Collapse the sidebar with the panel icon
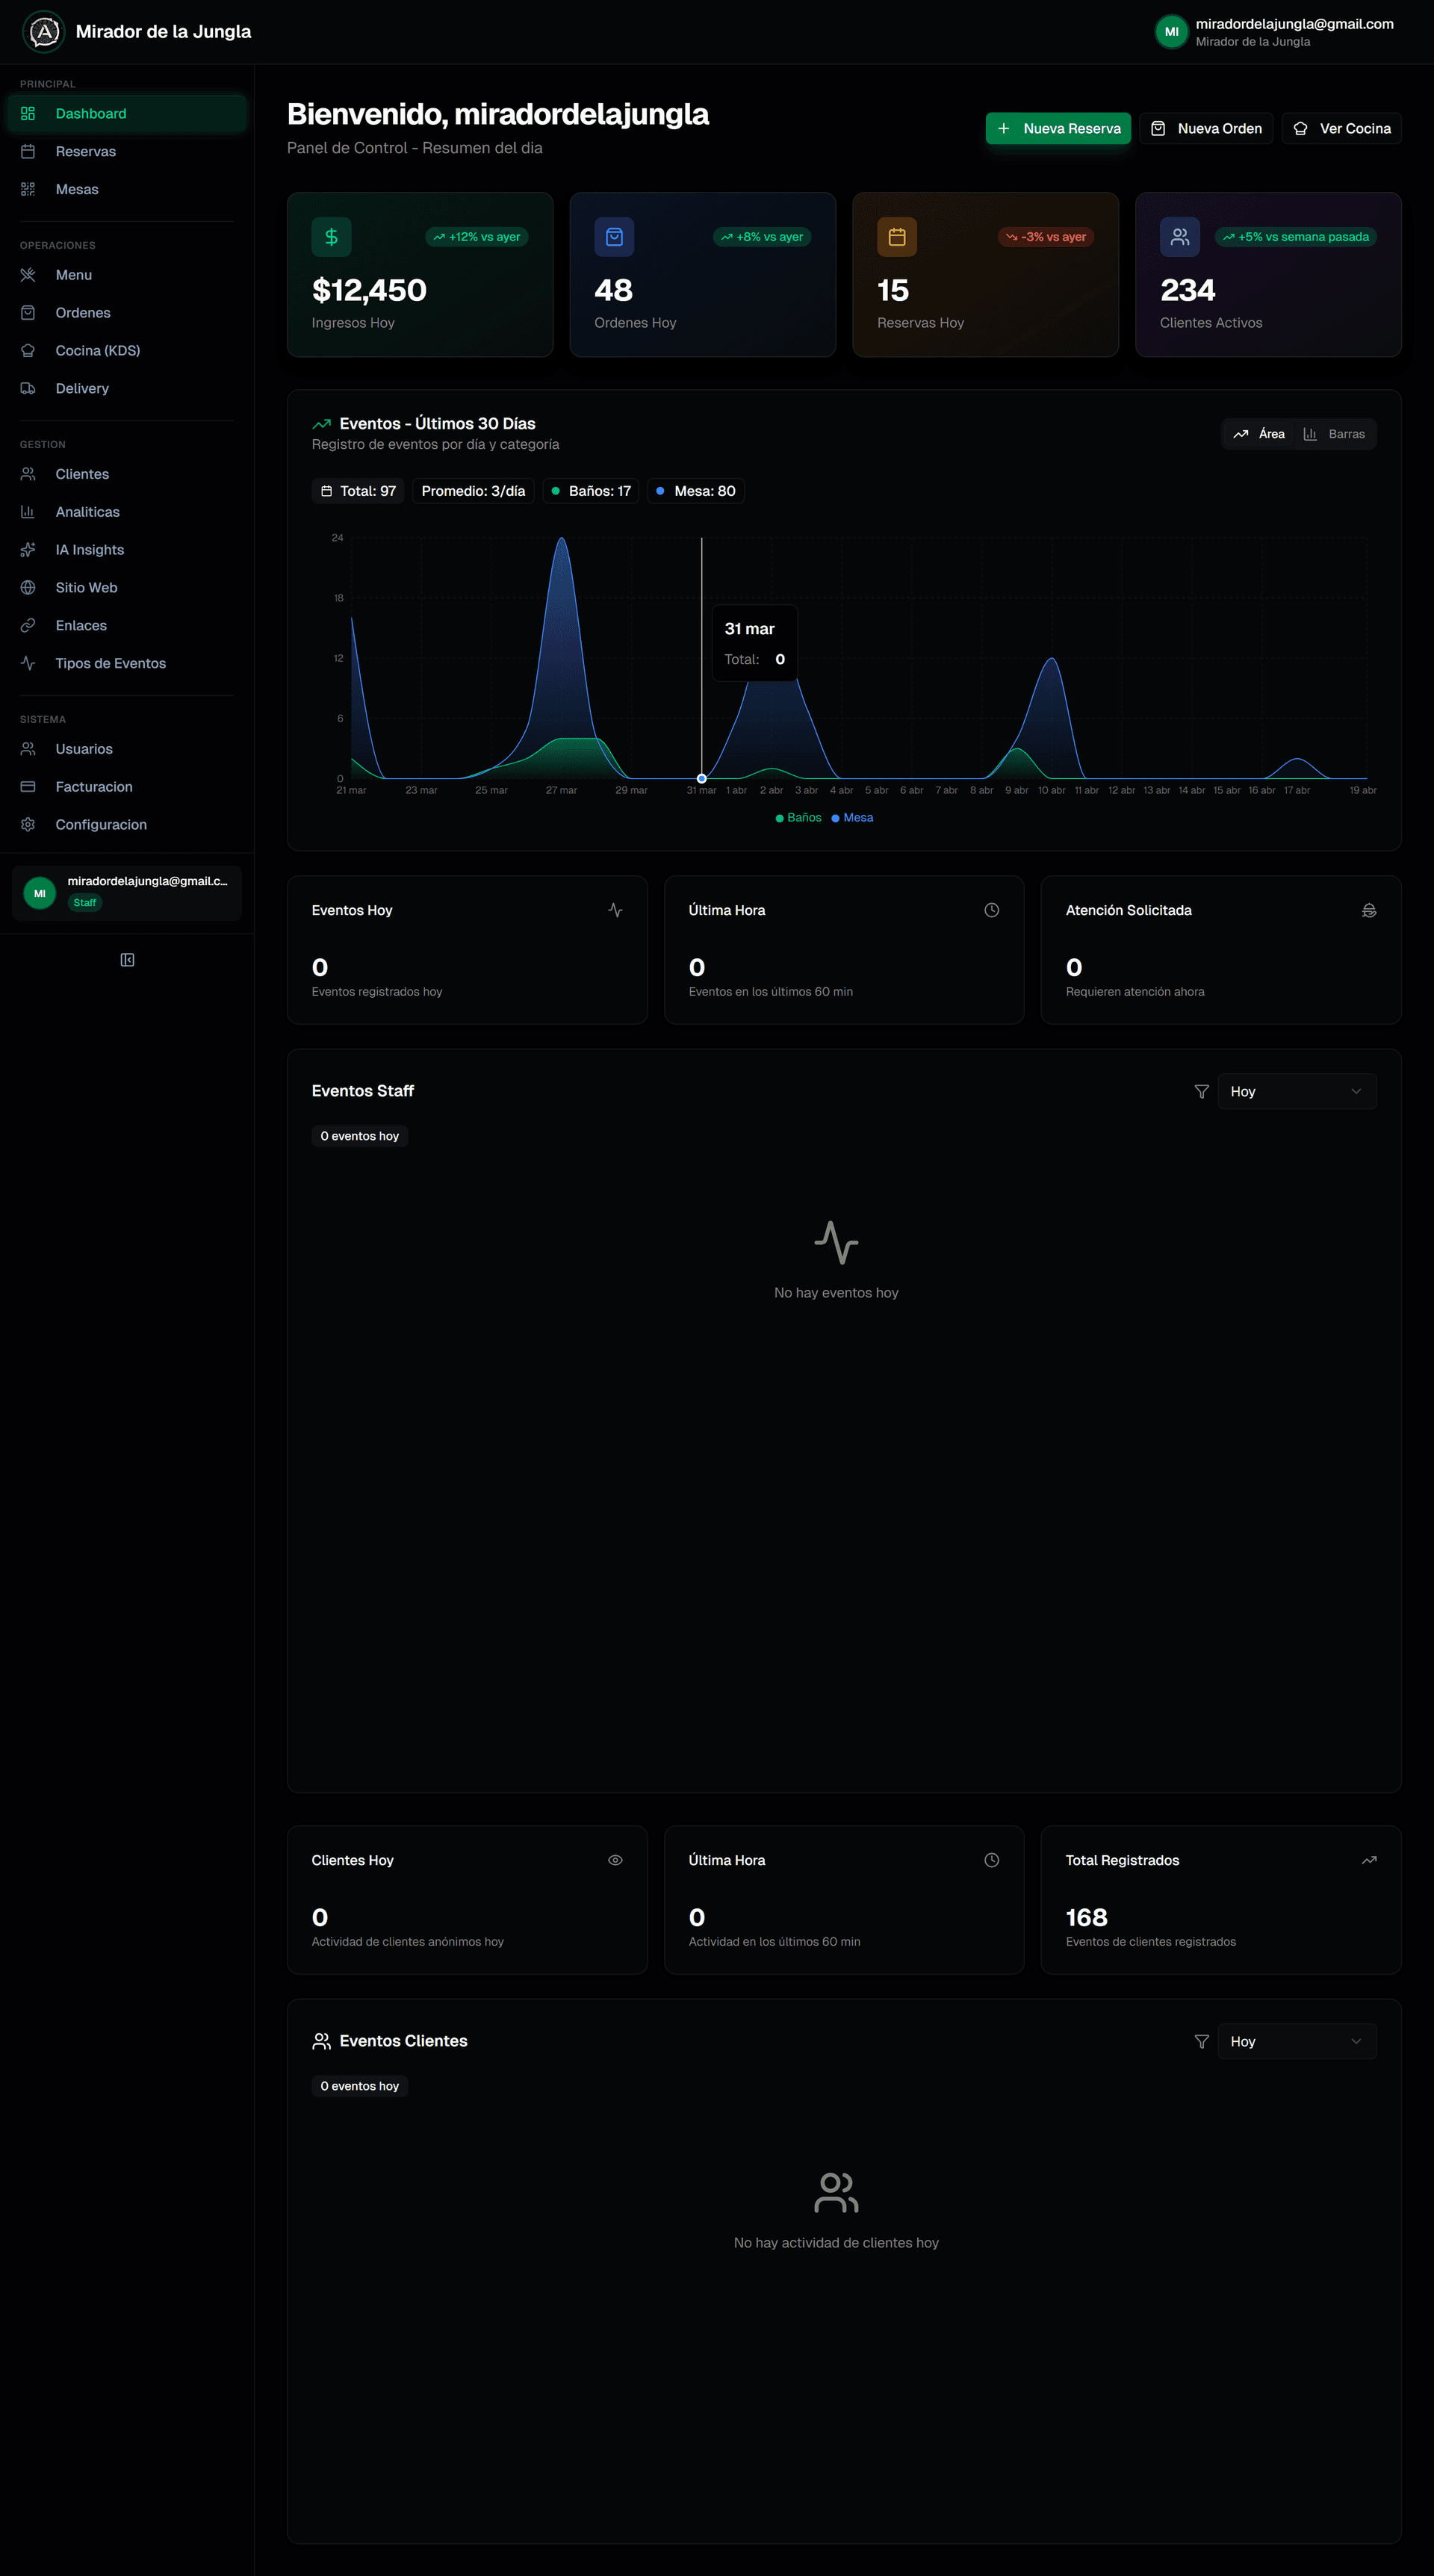1434x2576 pixels. pos(127,960)
